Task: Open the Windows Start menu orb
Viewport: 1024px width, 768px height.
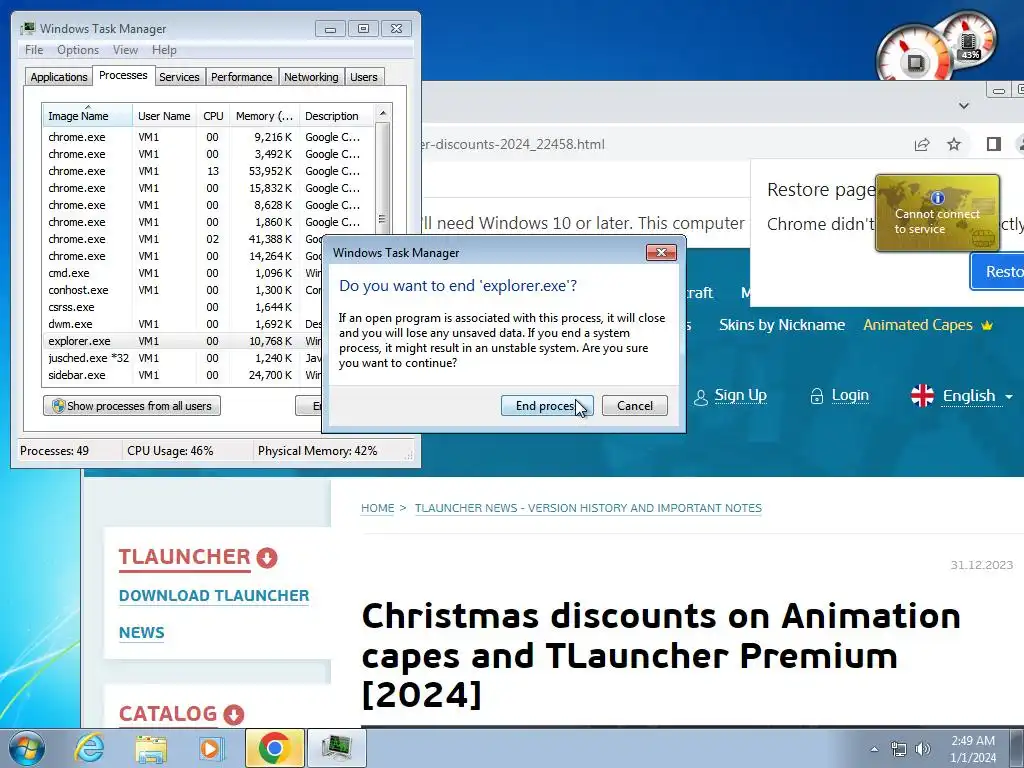Action: tap(26, 748)
